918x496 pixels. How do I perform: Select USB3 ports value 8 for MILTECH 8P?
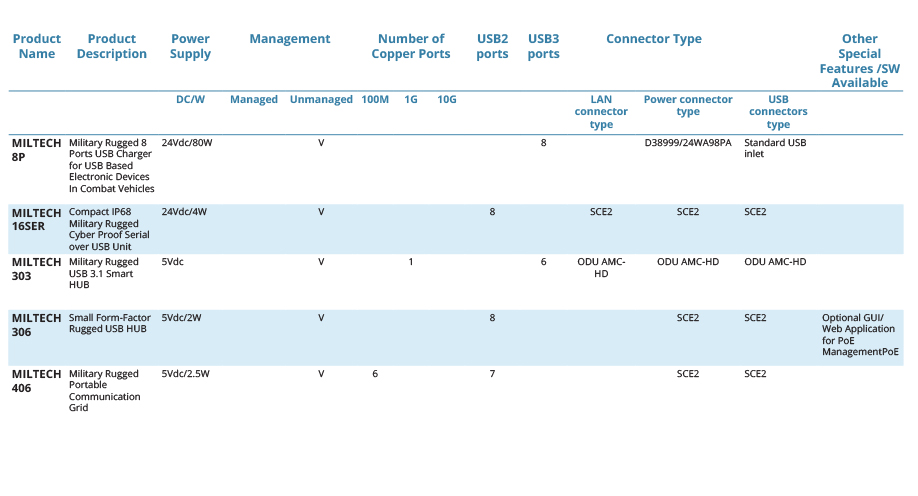[543, 143]
